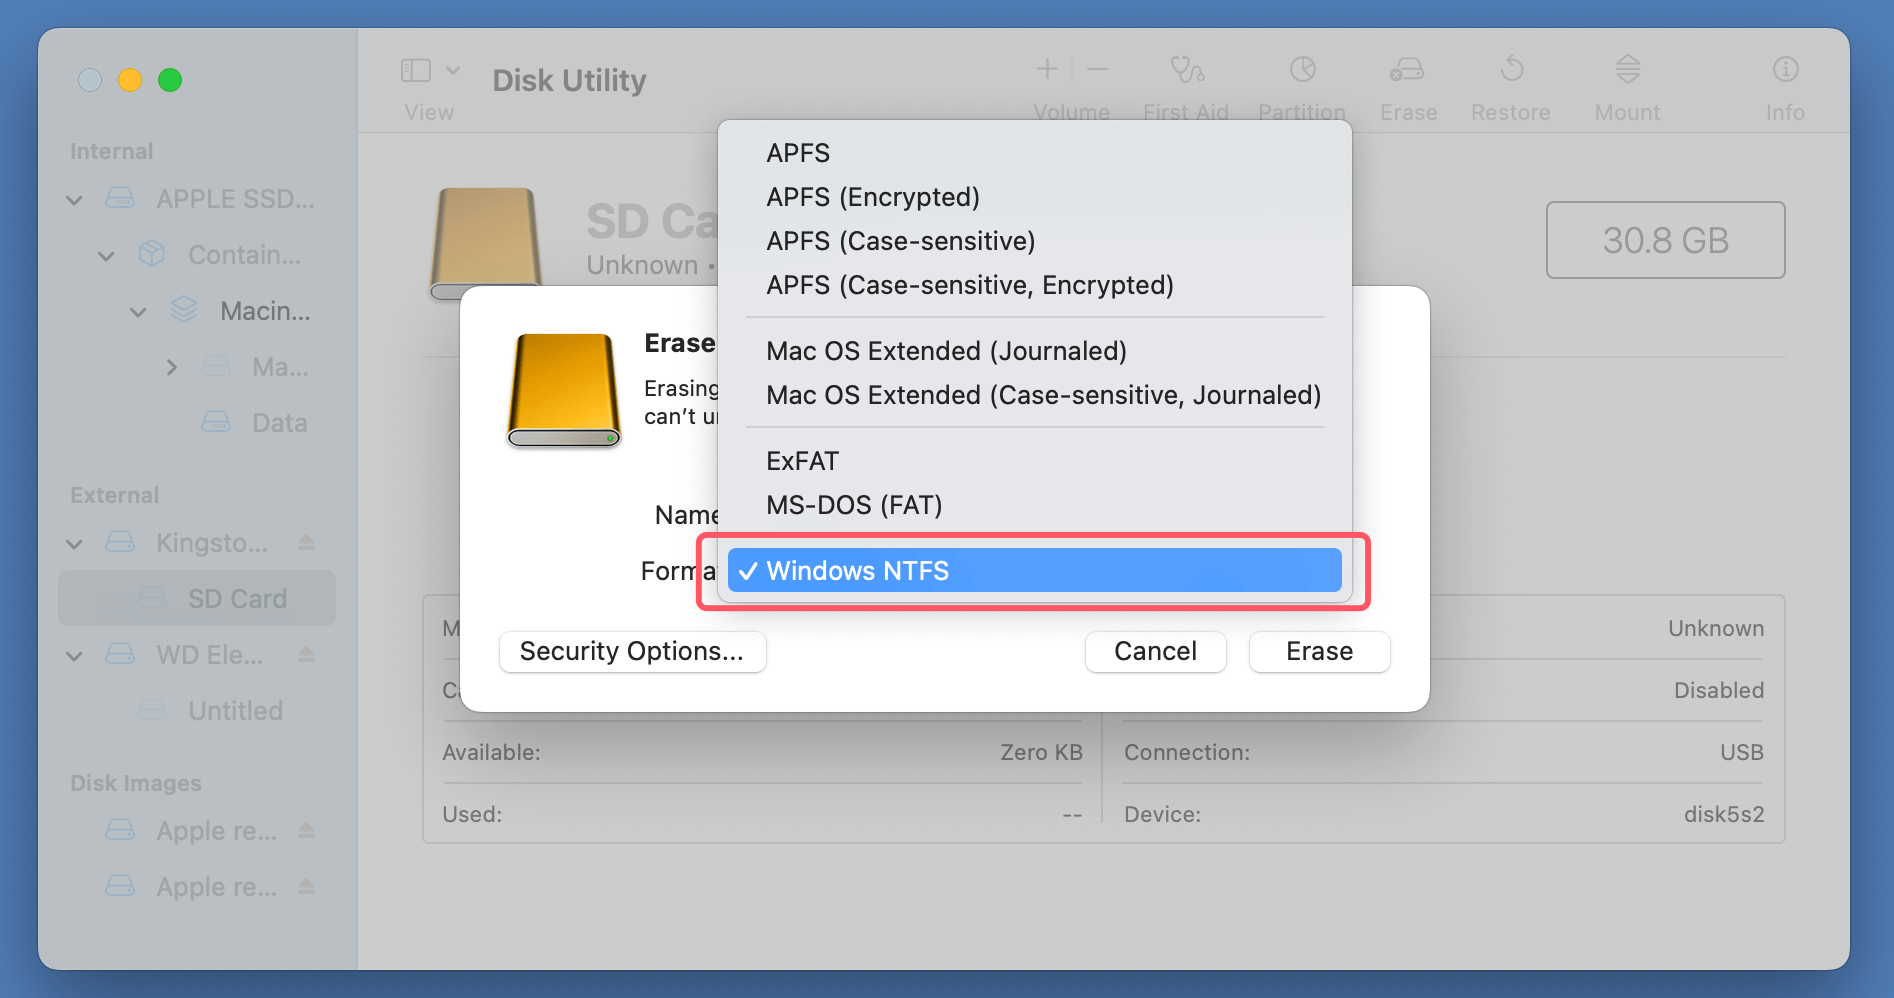This screenshot has height=998, width=1894.
Task: Eject the Kingston external drive
Action: (x=307, y=542)
